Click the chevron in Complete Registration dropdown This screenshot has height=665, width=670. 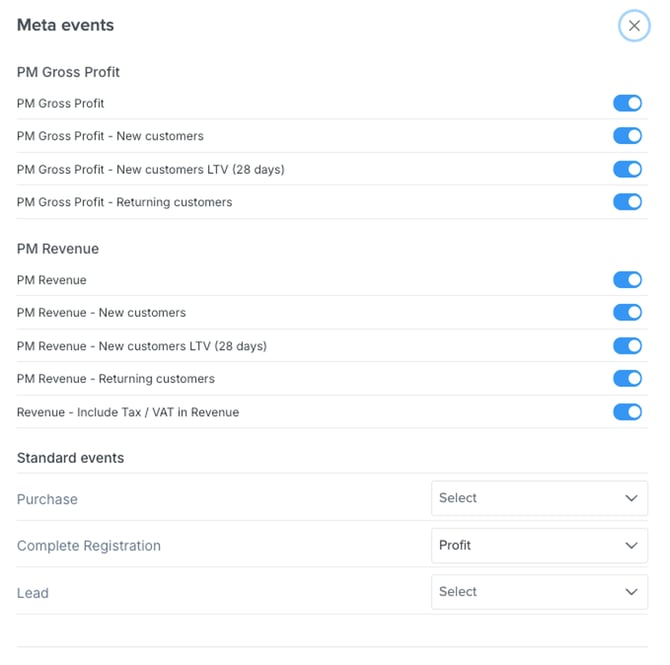[631, 545]
